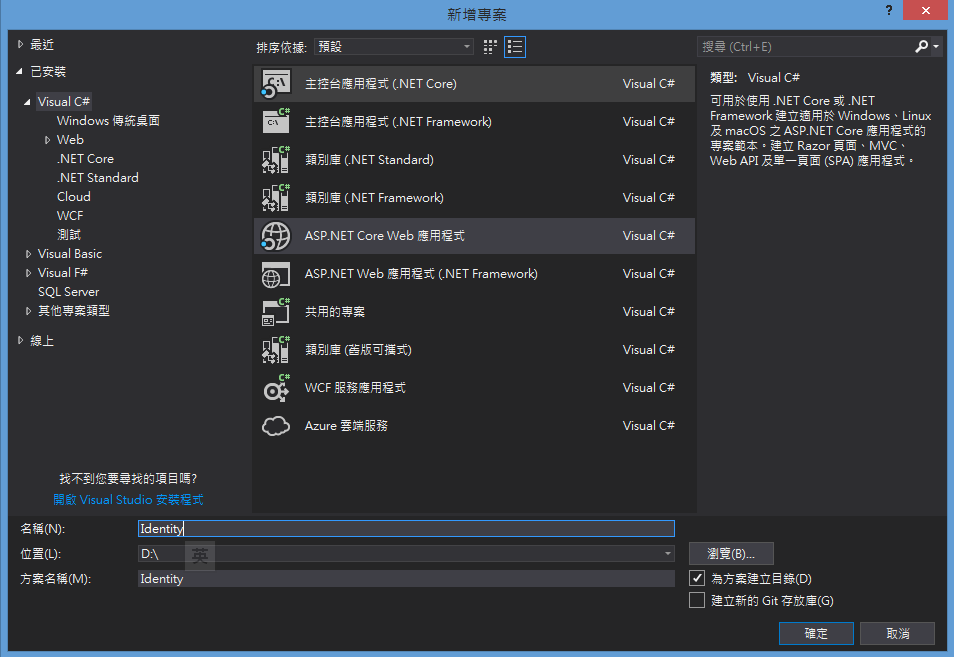Click the 類別庫 (舊版可攜式) template icon
954x657 pixels.
point(276,350)
